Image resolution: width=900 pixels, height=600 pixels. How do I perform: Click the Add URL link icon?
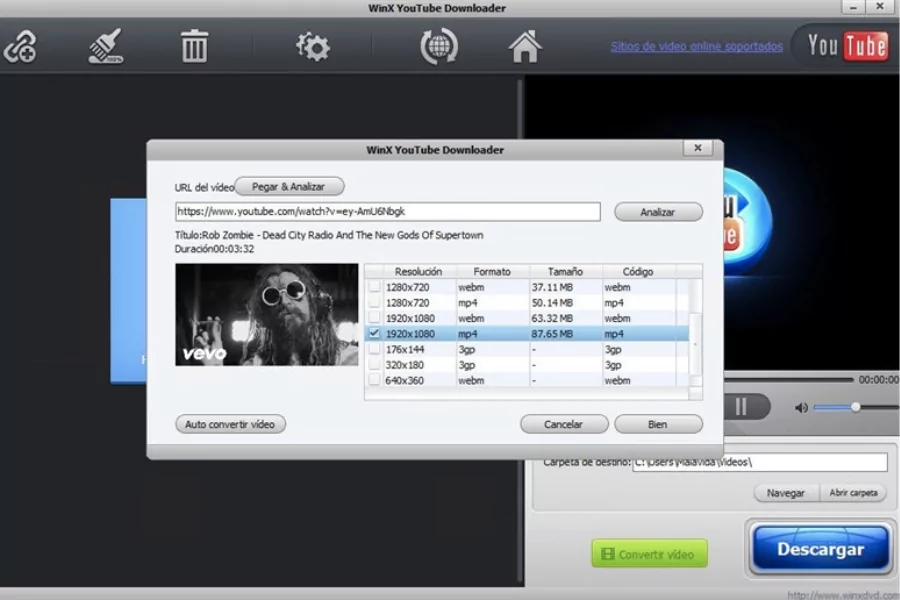[20, 47]
